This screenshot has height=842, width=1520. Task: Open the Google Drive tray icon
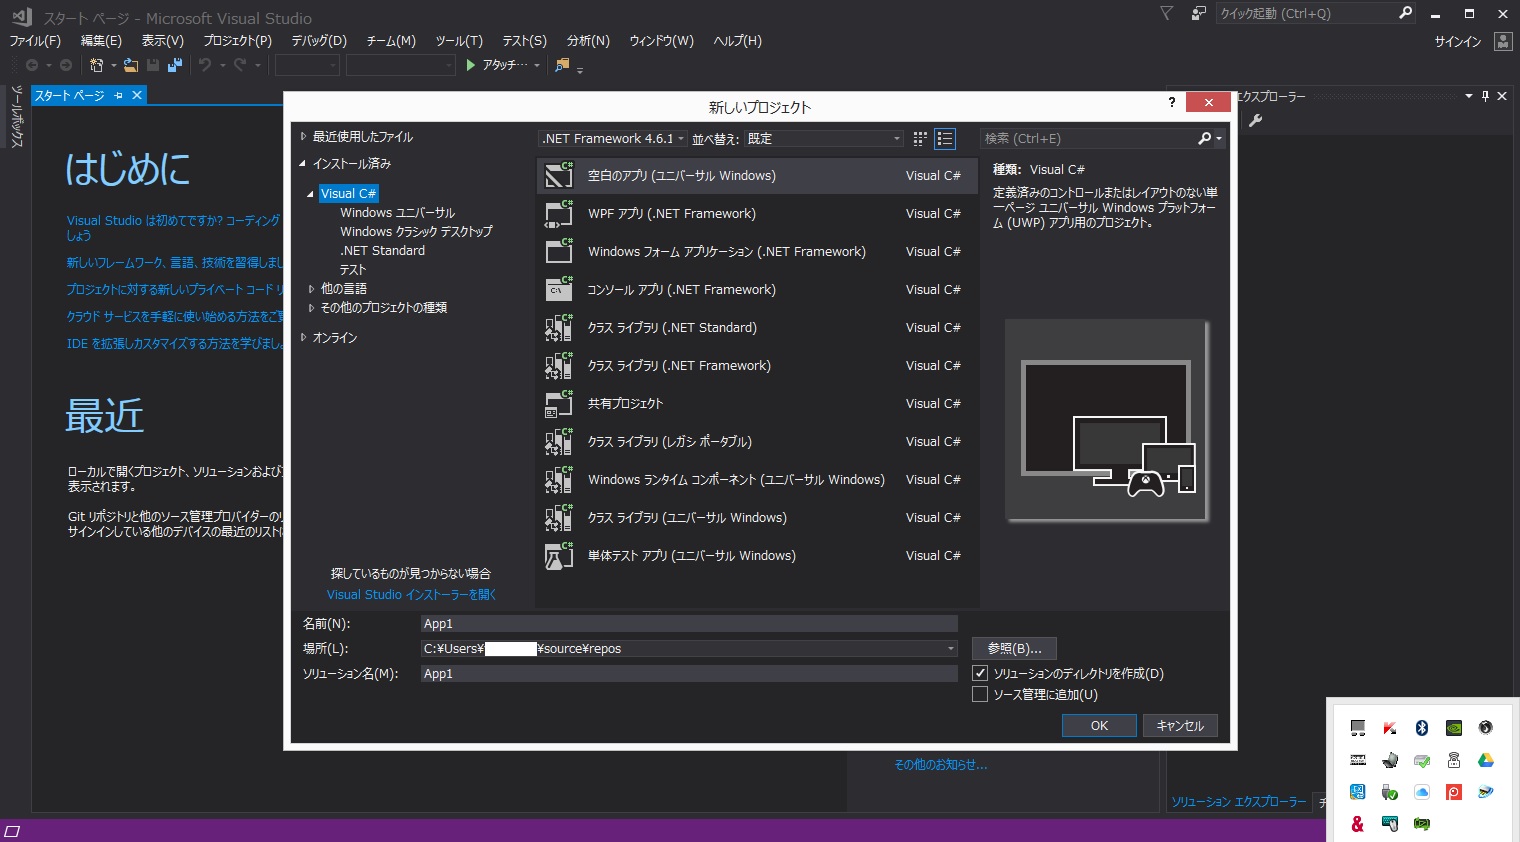point(1485,760)
